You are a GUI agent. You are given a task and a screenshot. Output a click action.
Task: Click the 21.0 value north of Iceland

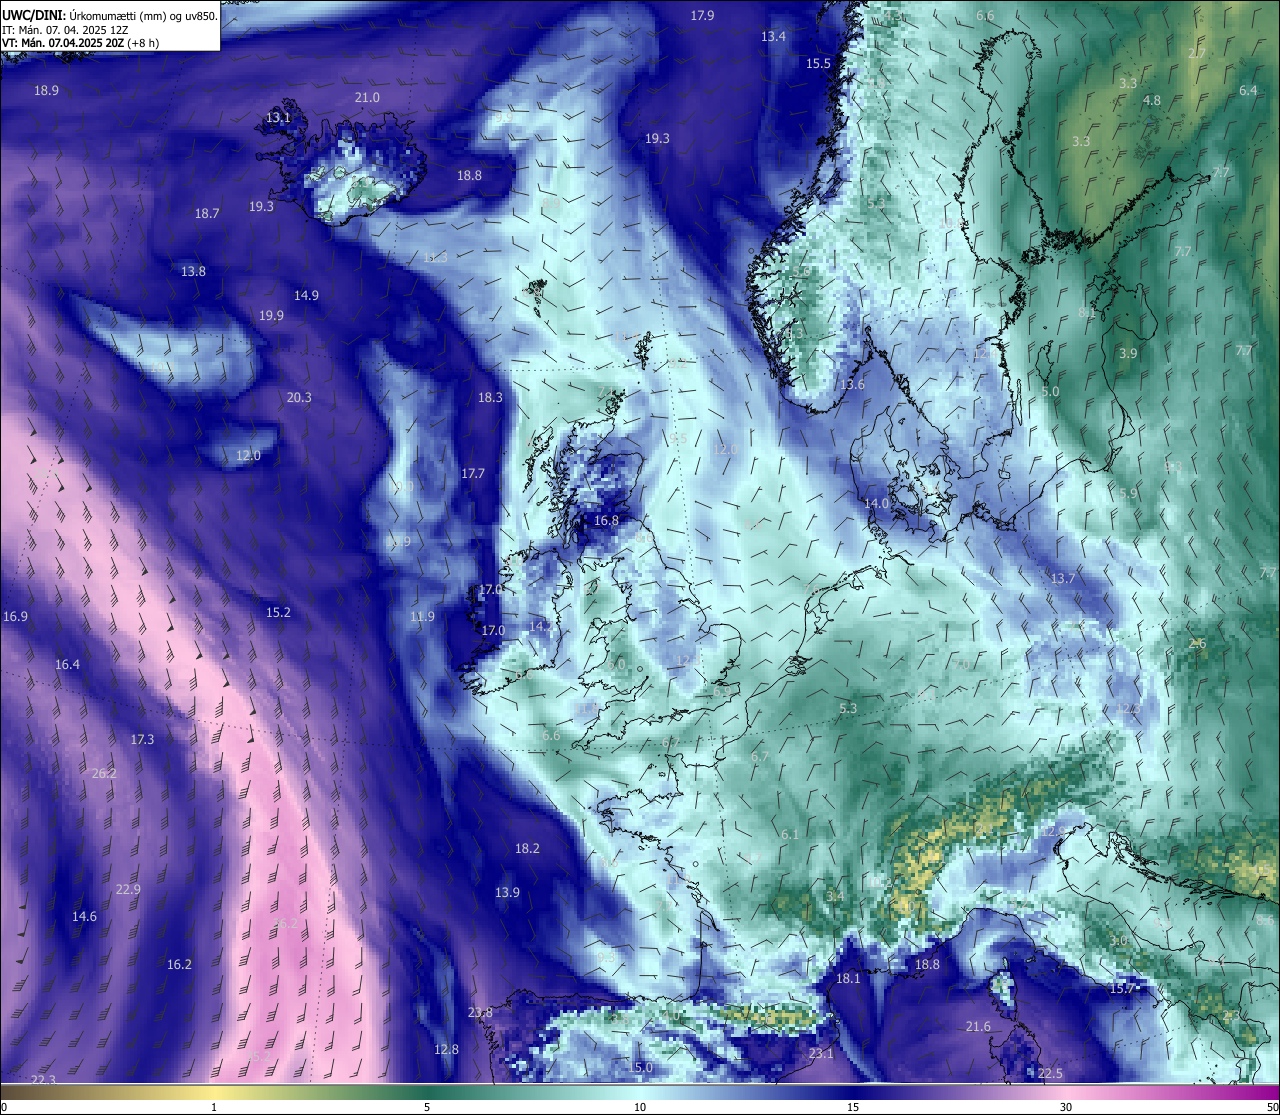click(367, 97)
